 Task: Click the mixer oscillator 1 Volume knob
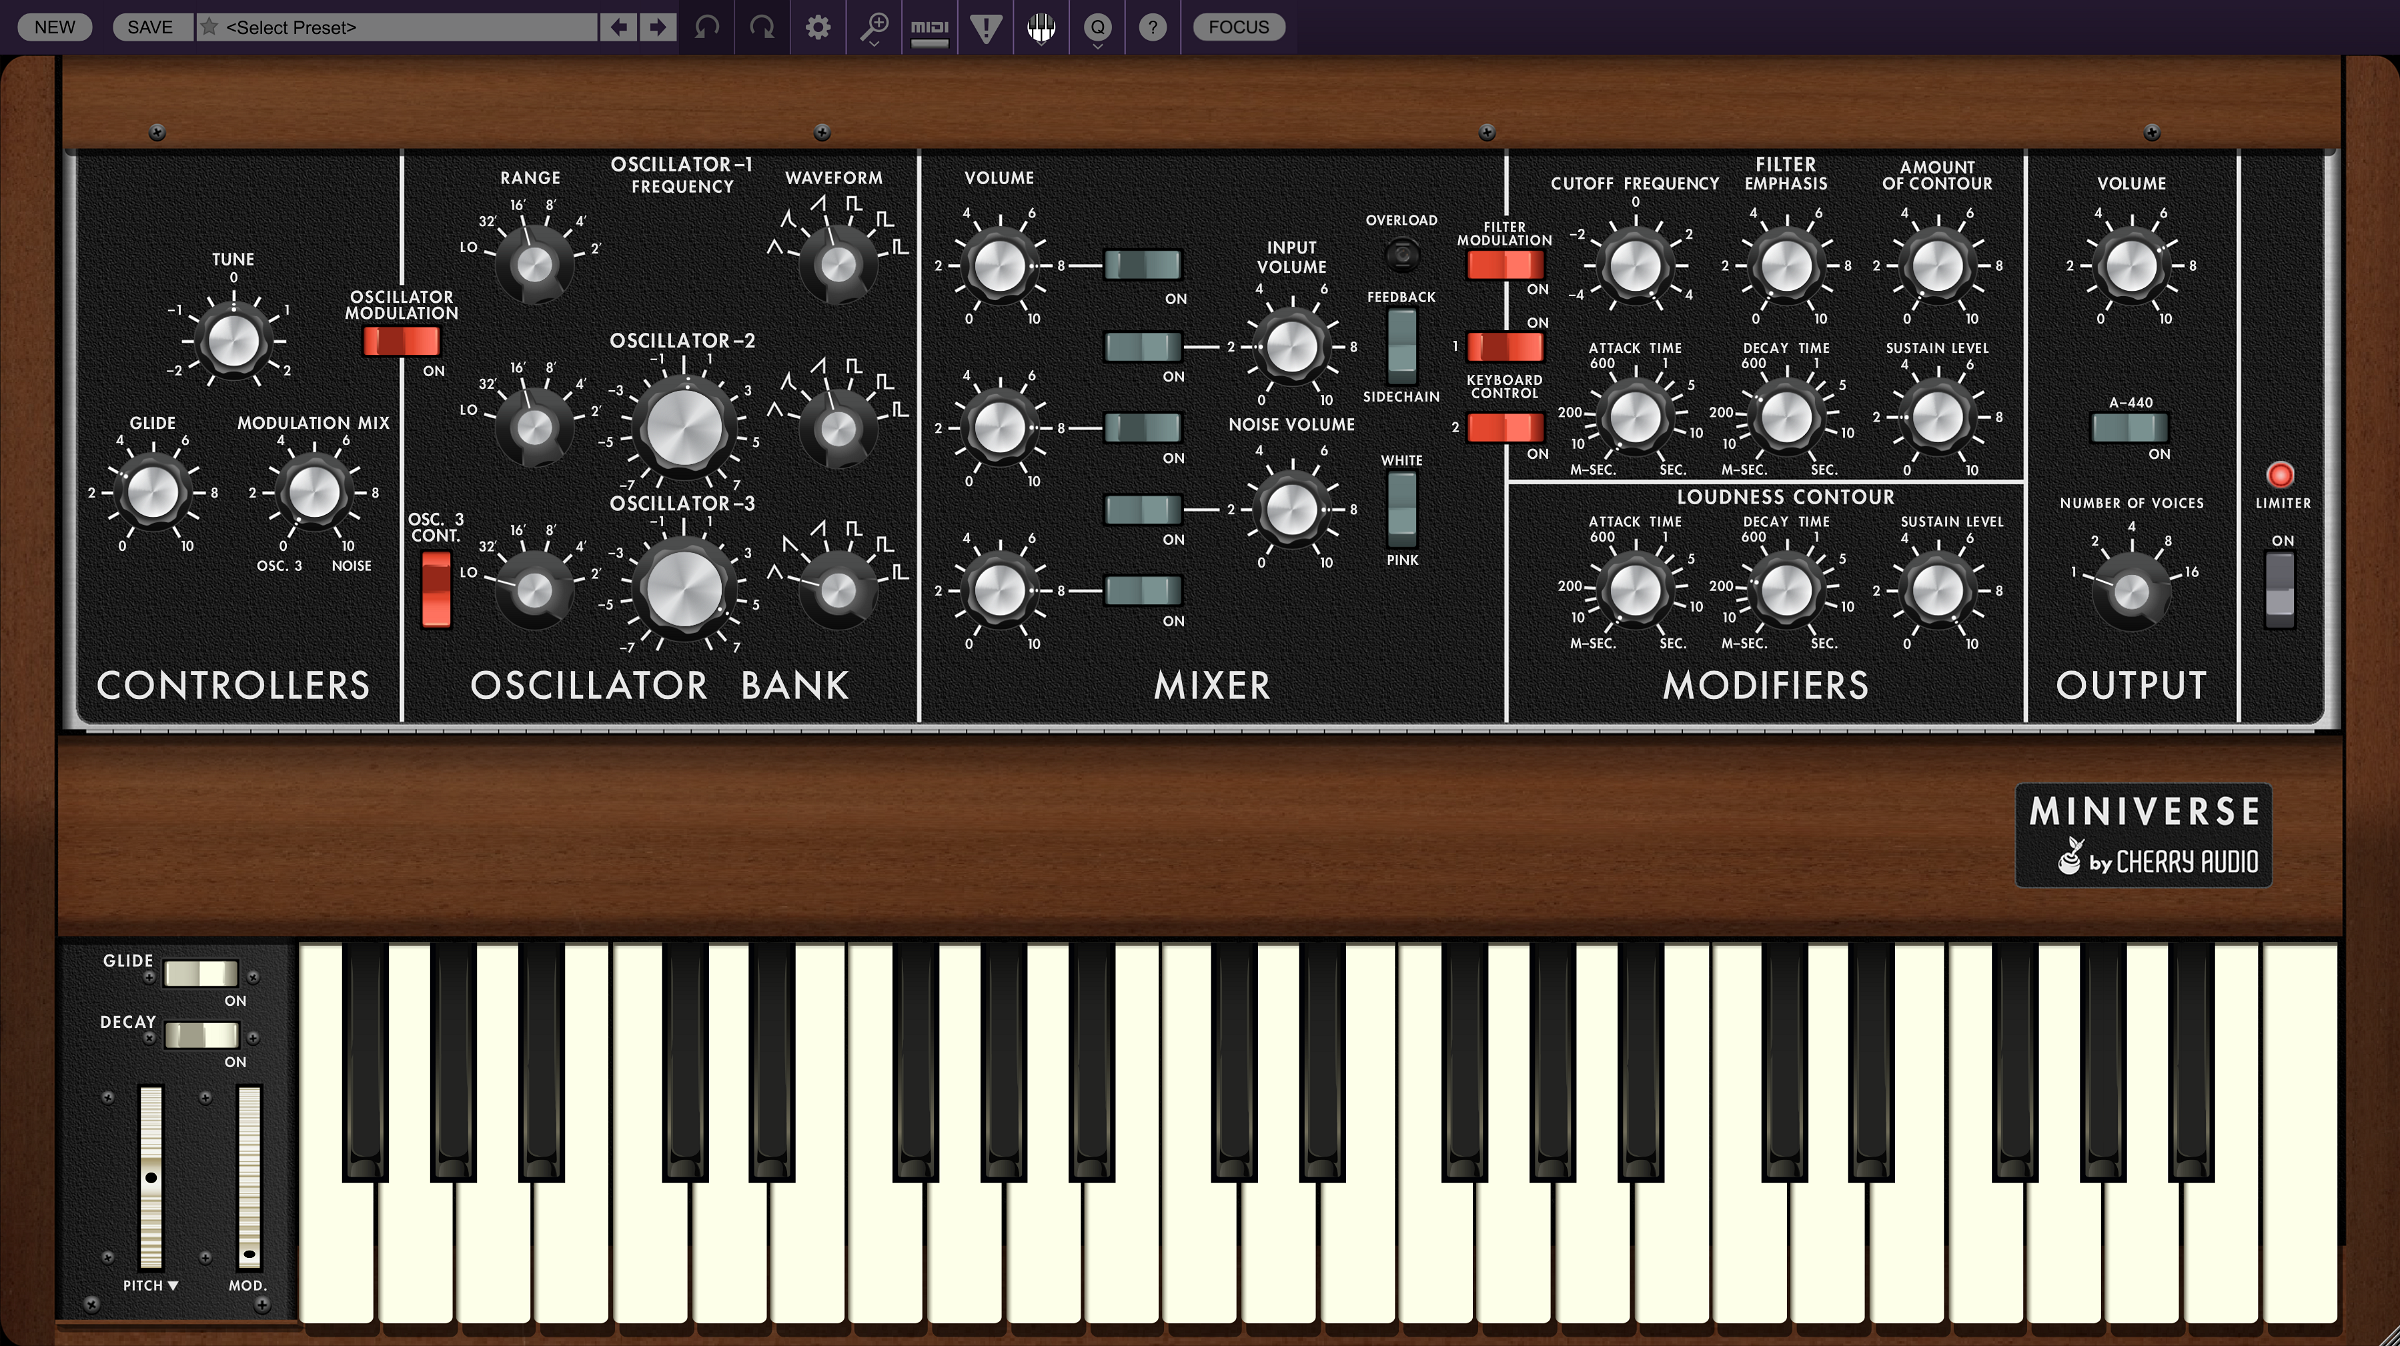point(999,265)
